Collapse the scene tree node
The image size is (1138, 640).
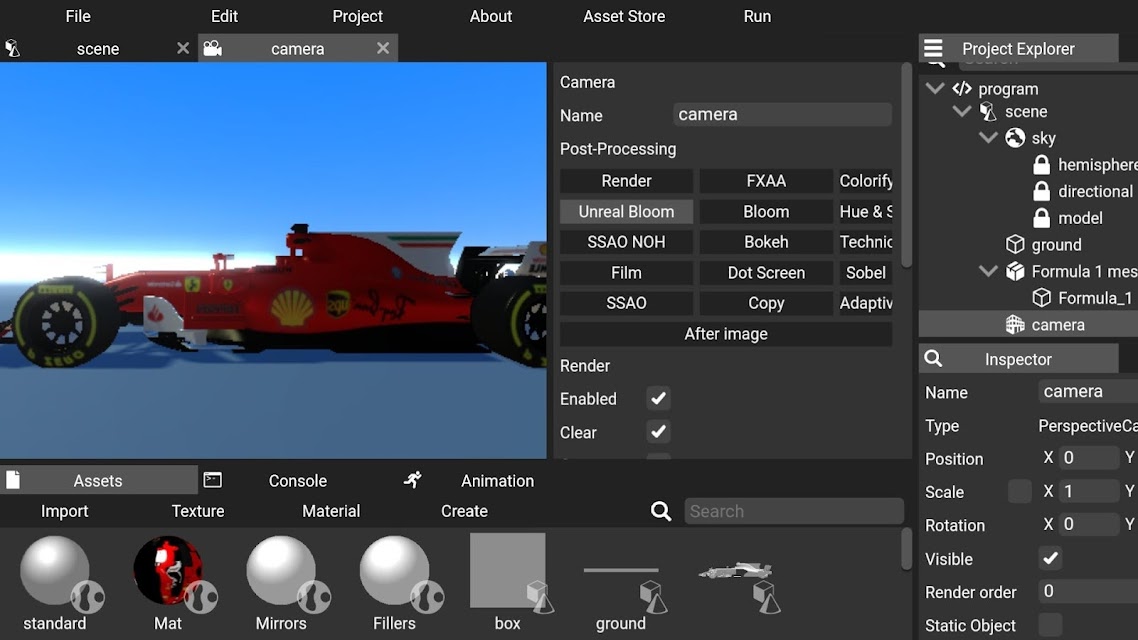coord(962,112)
